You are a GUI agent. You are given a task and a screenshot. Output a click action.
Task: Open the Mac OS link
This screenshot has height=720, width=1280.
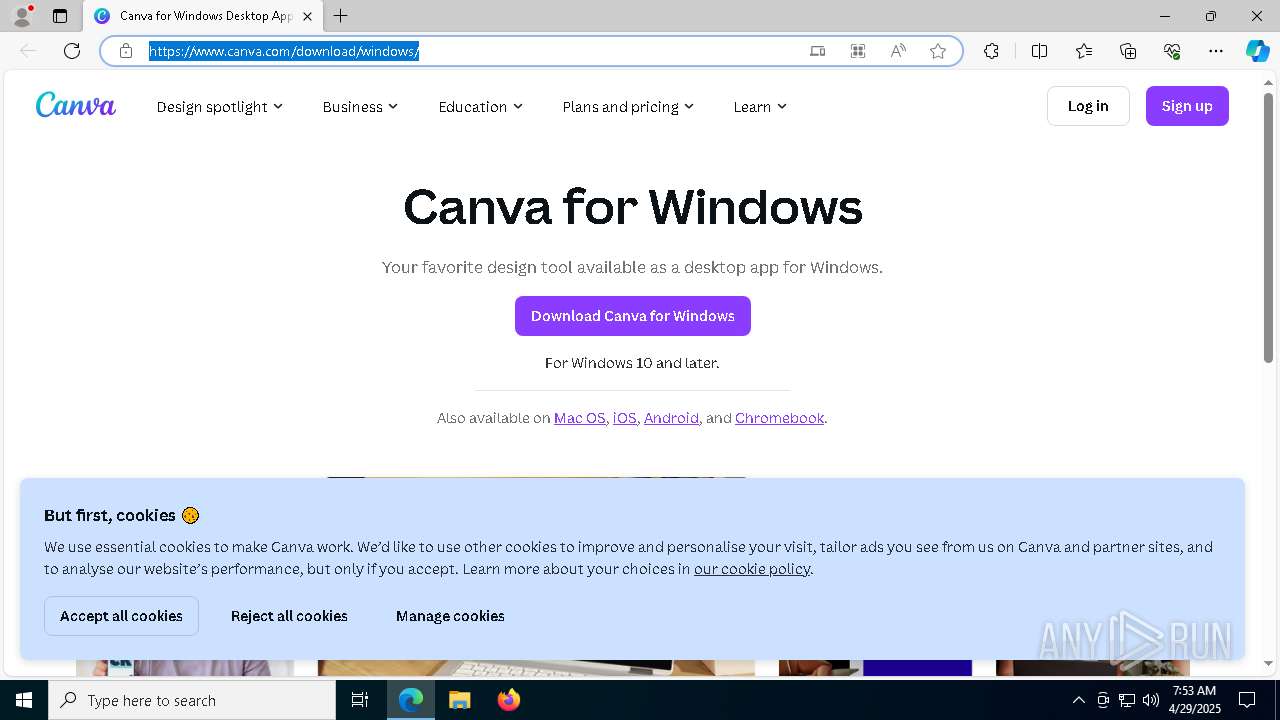coord(580,418)
